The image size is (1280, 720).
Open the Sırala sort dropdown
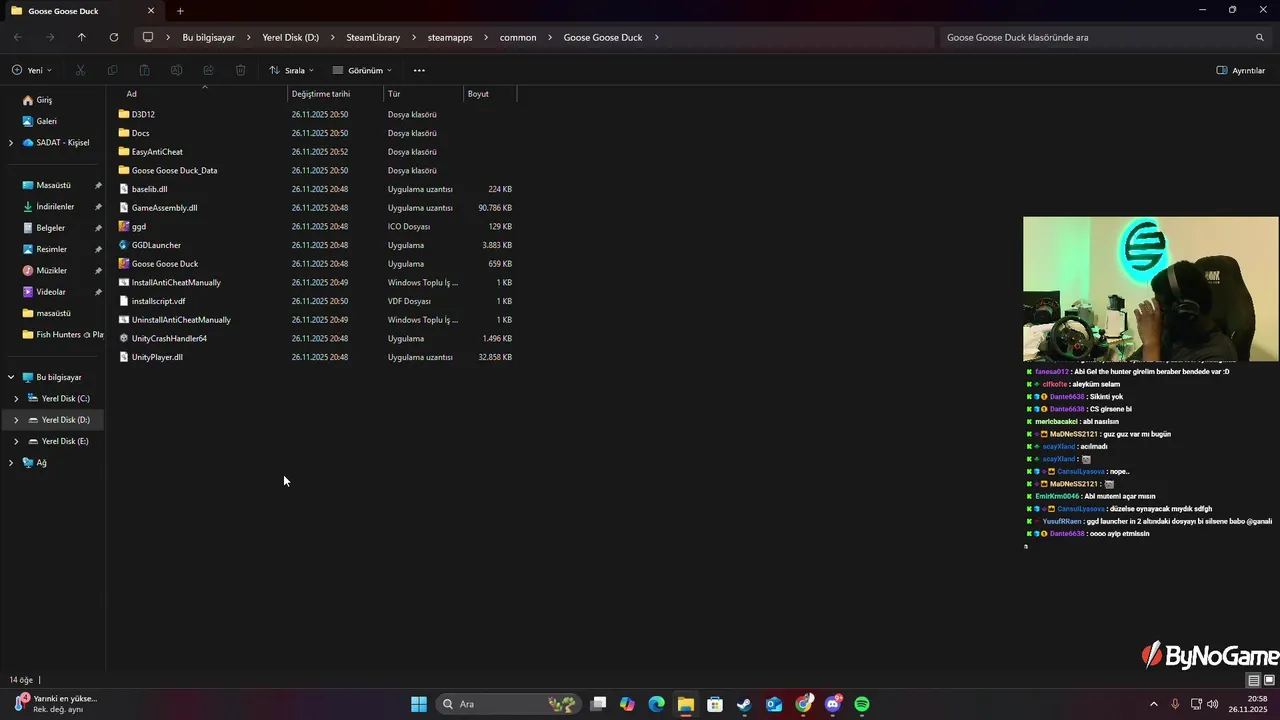click(x=291, y=70)
